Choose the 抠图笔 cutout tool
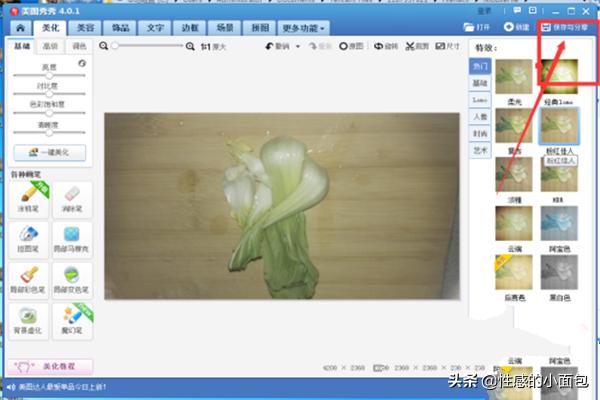The image size is (600, 400). [x=29, y=239]
